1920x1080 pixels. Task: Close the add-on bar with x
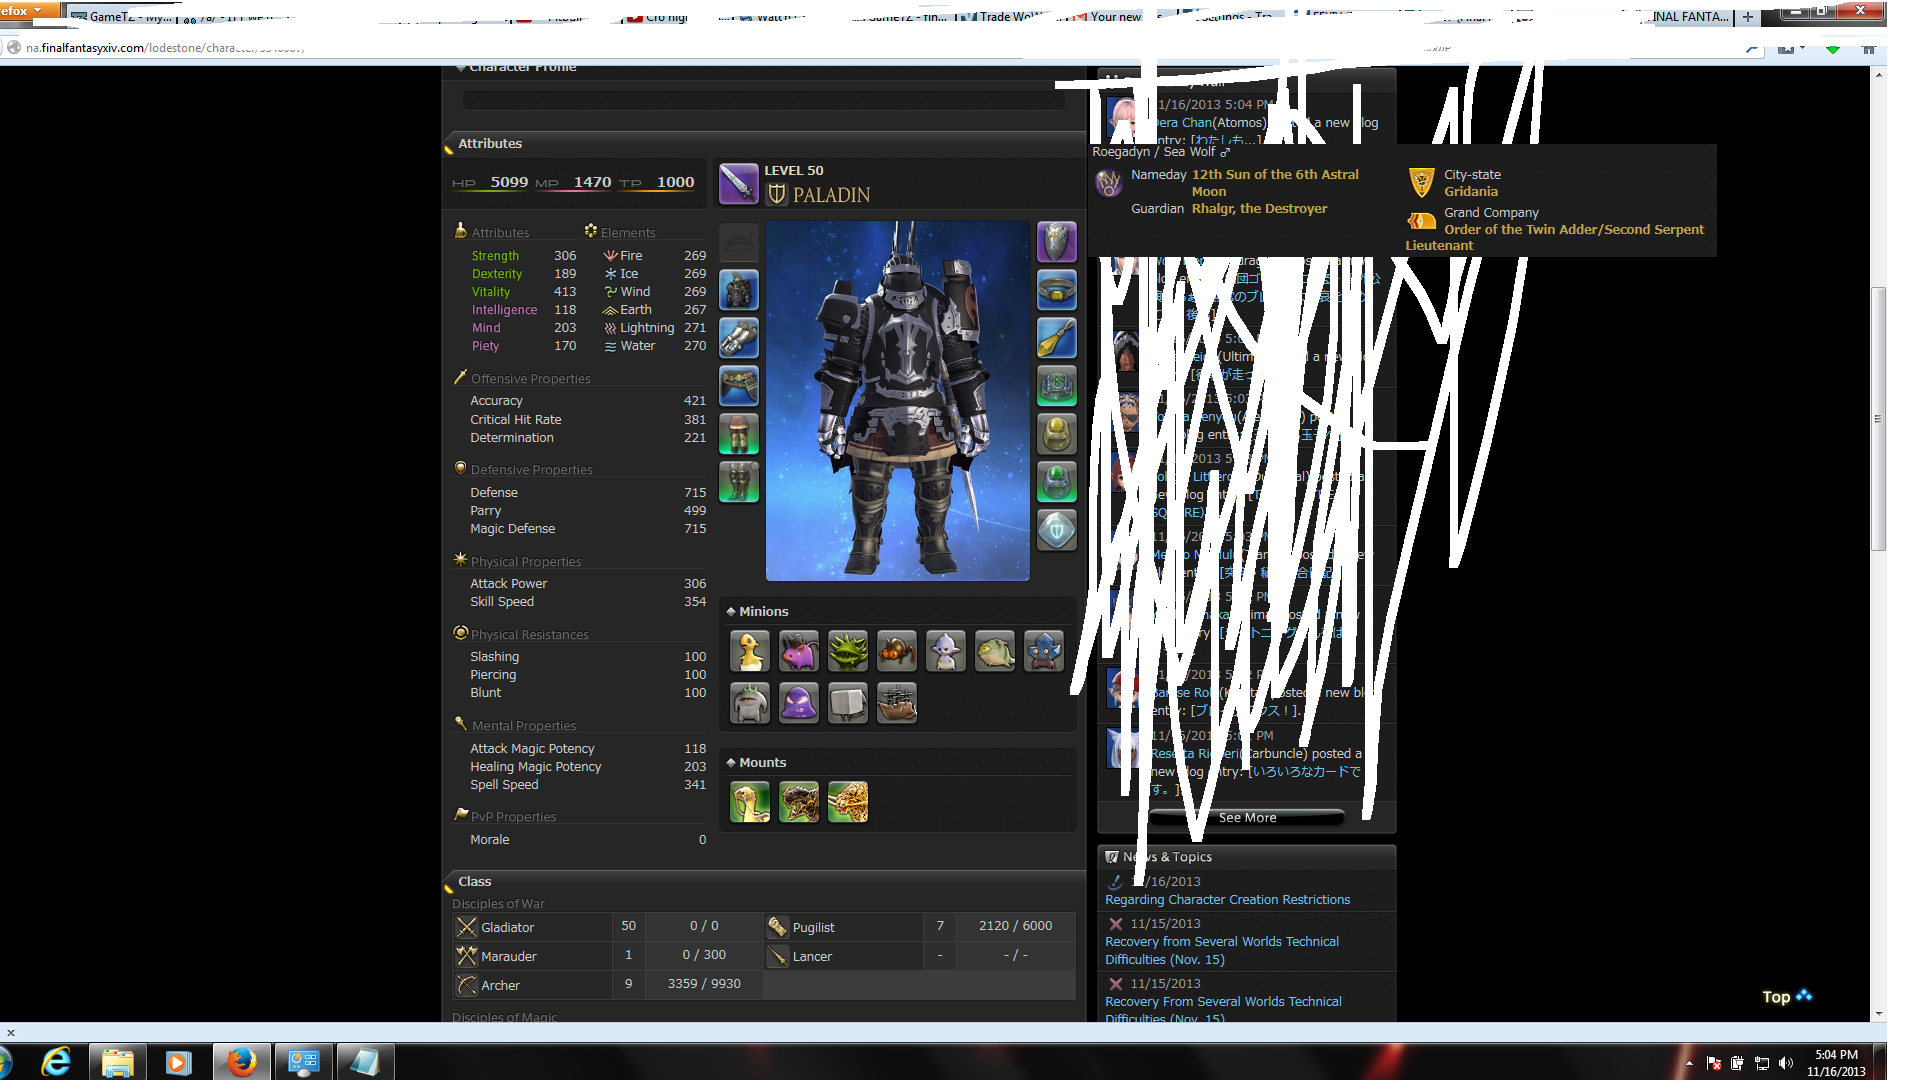(11, 1032)
